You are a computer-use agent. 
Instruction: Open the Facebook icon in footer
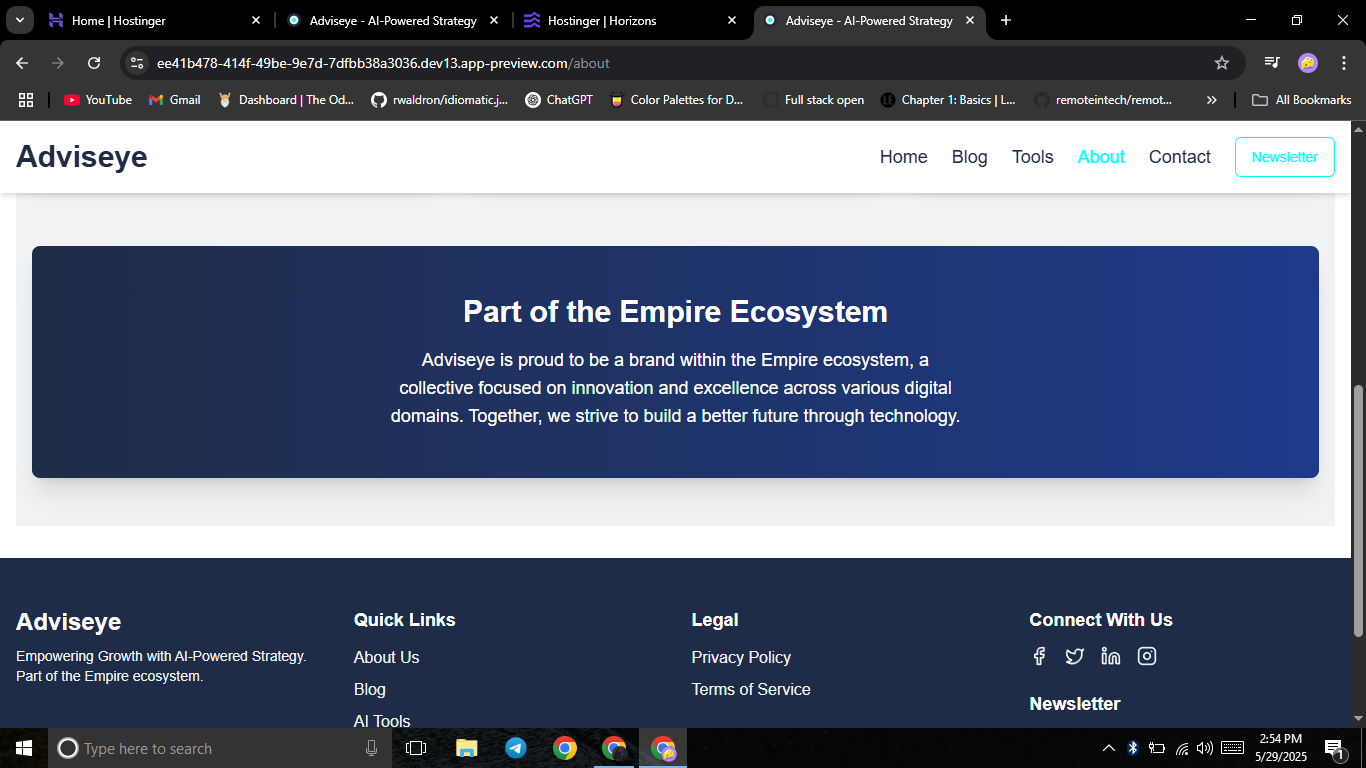coord(1039,656)
